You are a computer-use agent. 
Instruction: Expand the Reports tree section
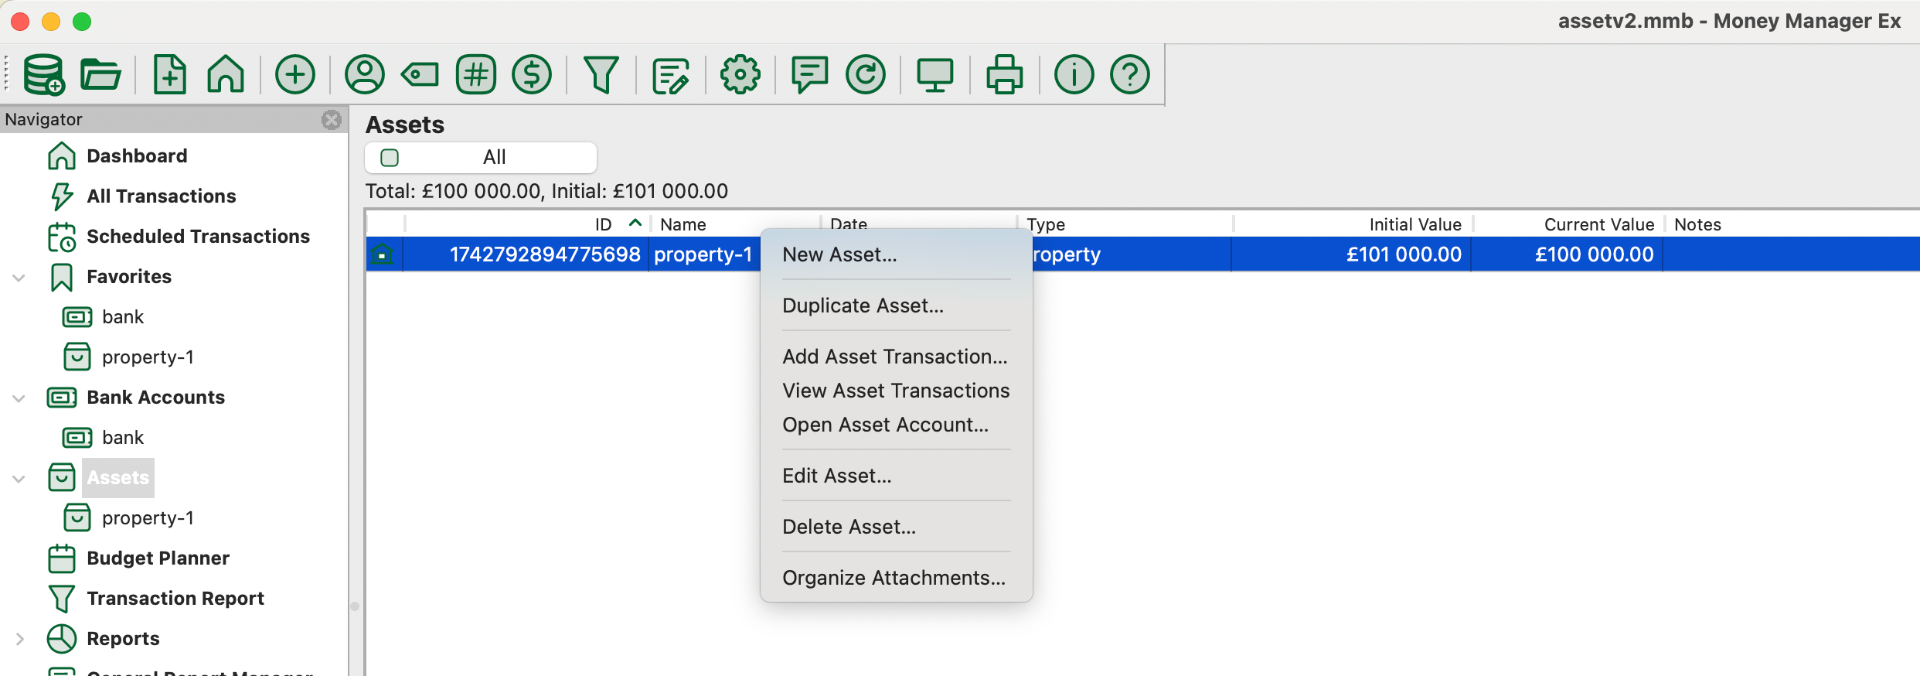pyautogui.click(x=19, y=639)
